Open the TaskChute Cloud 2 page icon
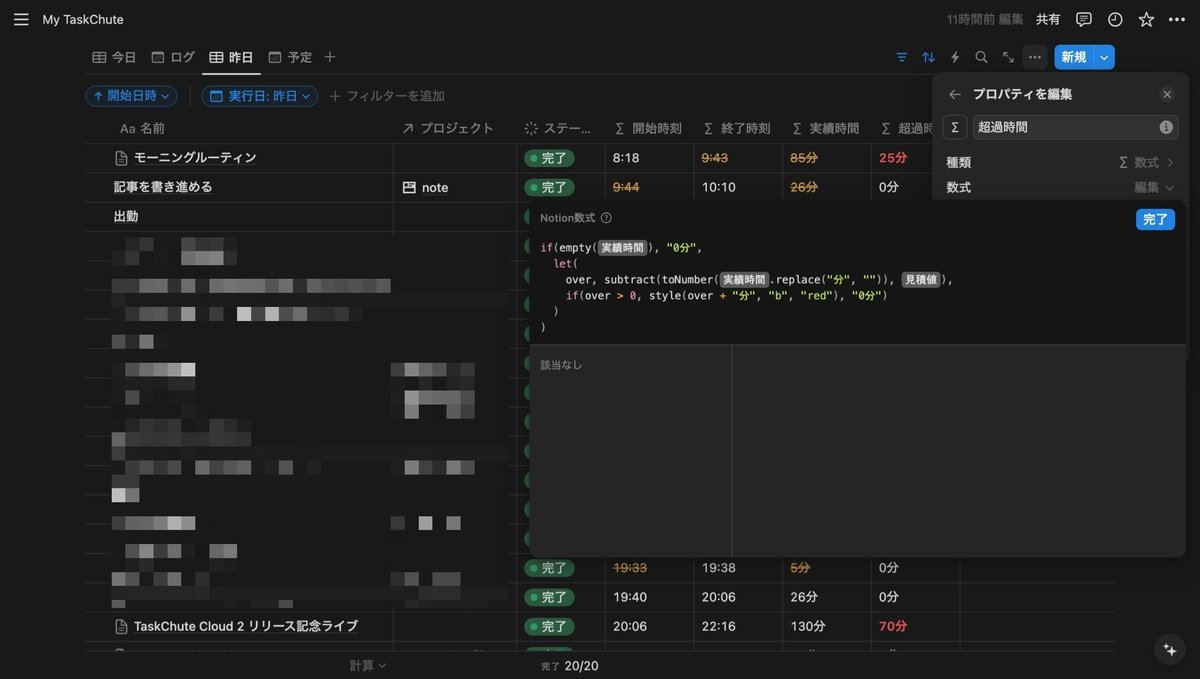This screenshot has height=679, width=1200. point(121,627)
